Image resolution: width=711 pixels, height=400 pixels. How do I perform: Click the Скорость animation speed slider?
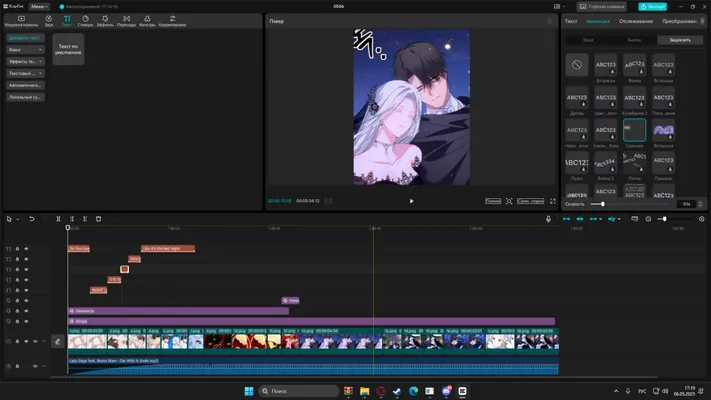point(632,204)
